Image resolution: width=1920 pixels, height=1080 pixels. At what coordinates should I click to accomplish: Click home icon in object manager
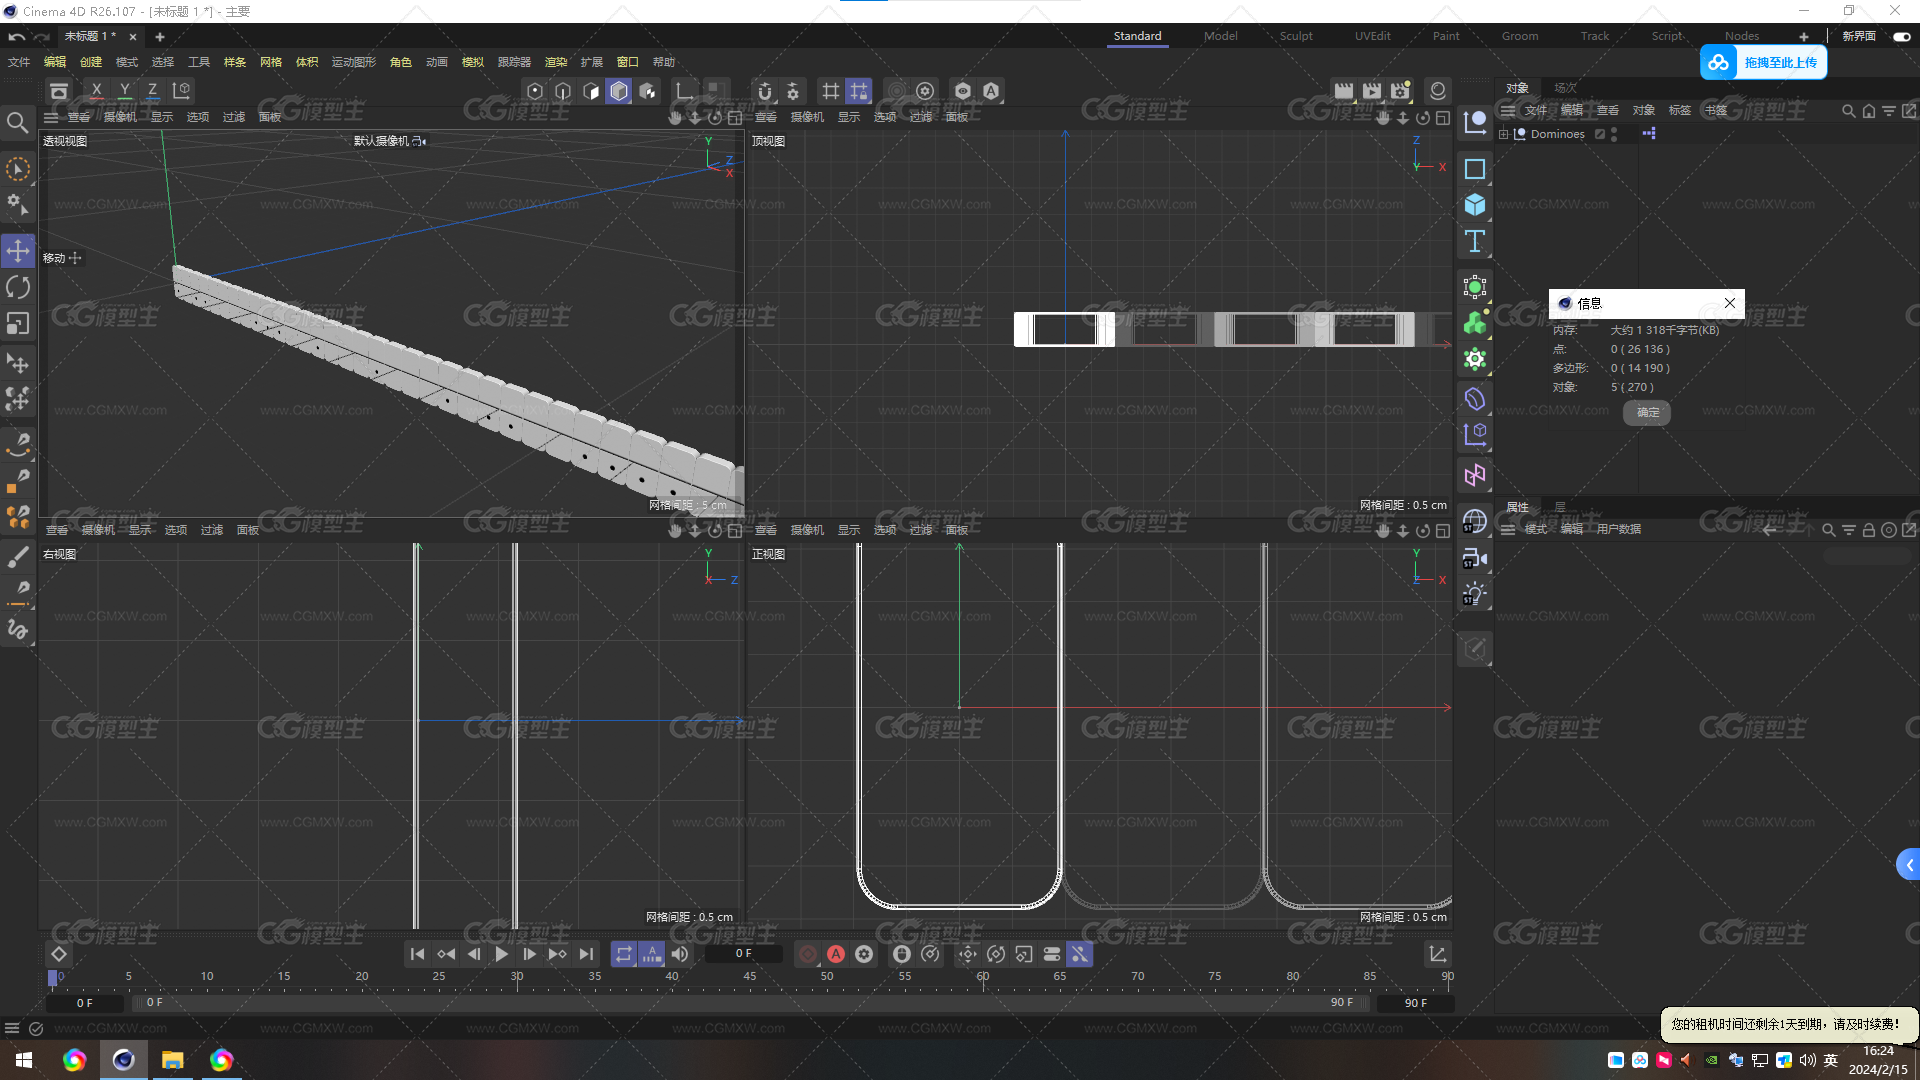[x=1869, y=111]
